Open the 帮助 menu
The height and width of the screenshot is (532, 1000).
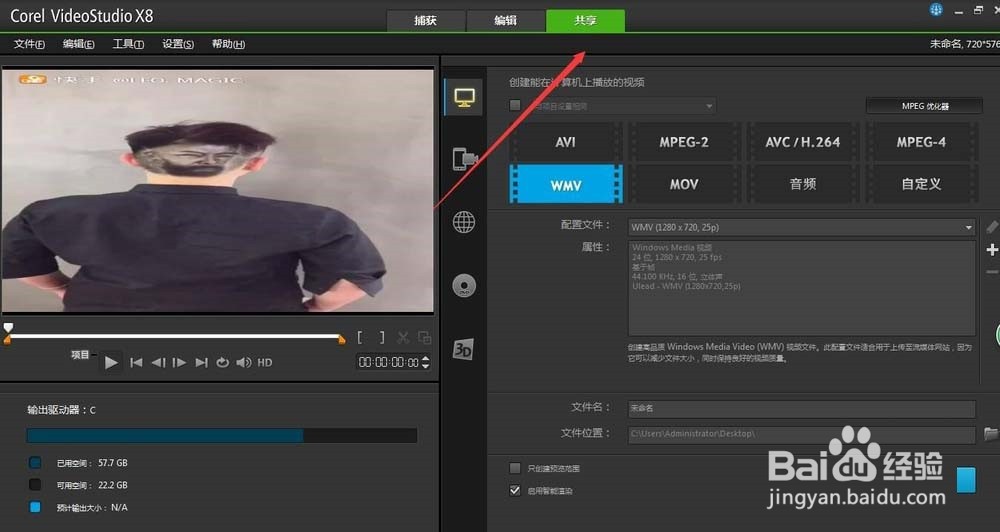(x=228, y=44)
